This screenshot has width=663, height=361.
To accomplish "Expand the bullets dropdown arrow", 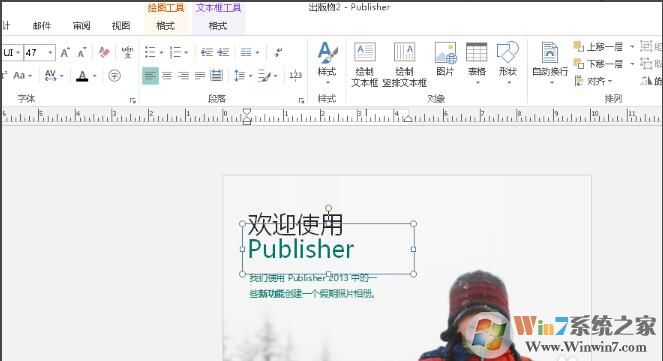I will tap(161, 53).
